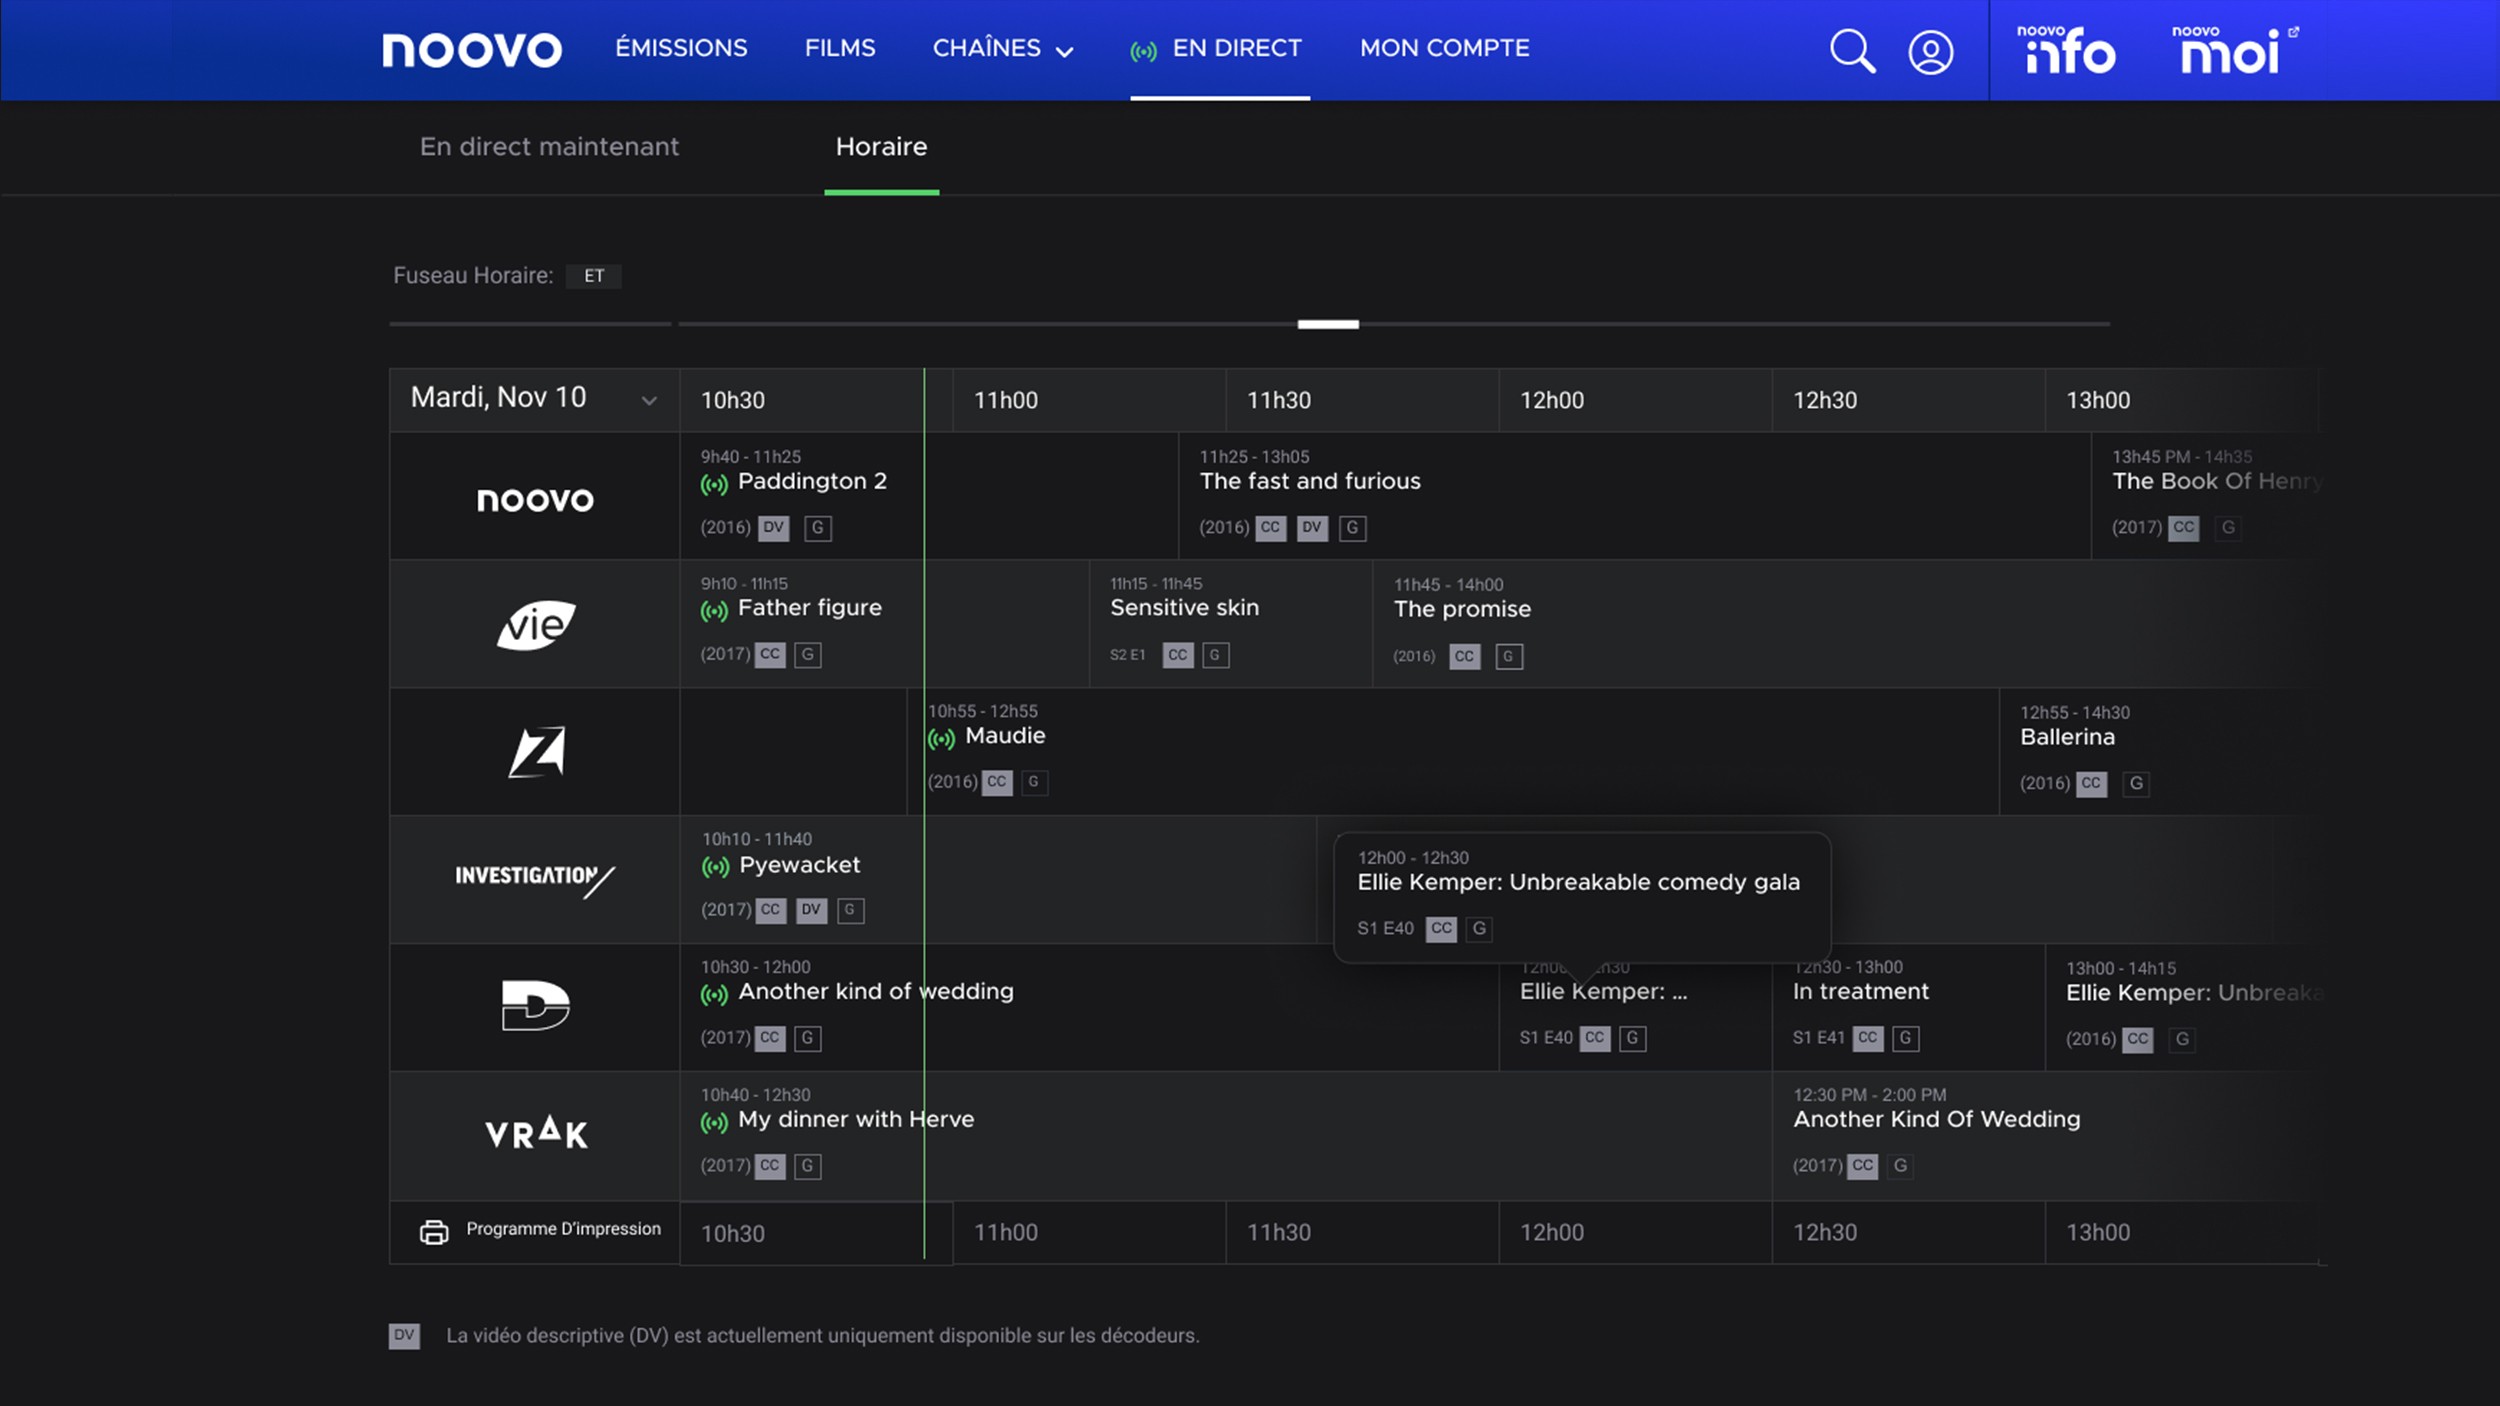The height and width of the screenshot is (1406, 2500).
Task: Click the Mon Compte link
Action: pyautogui.click(x=1444, y=48)
